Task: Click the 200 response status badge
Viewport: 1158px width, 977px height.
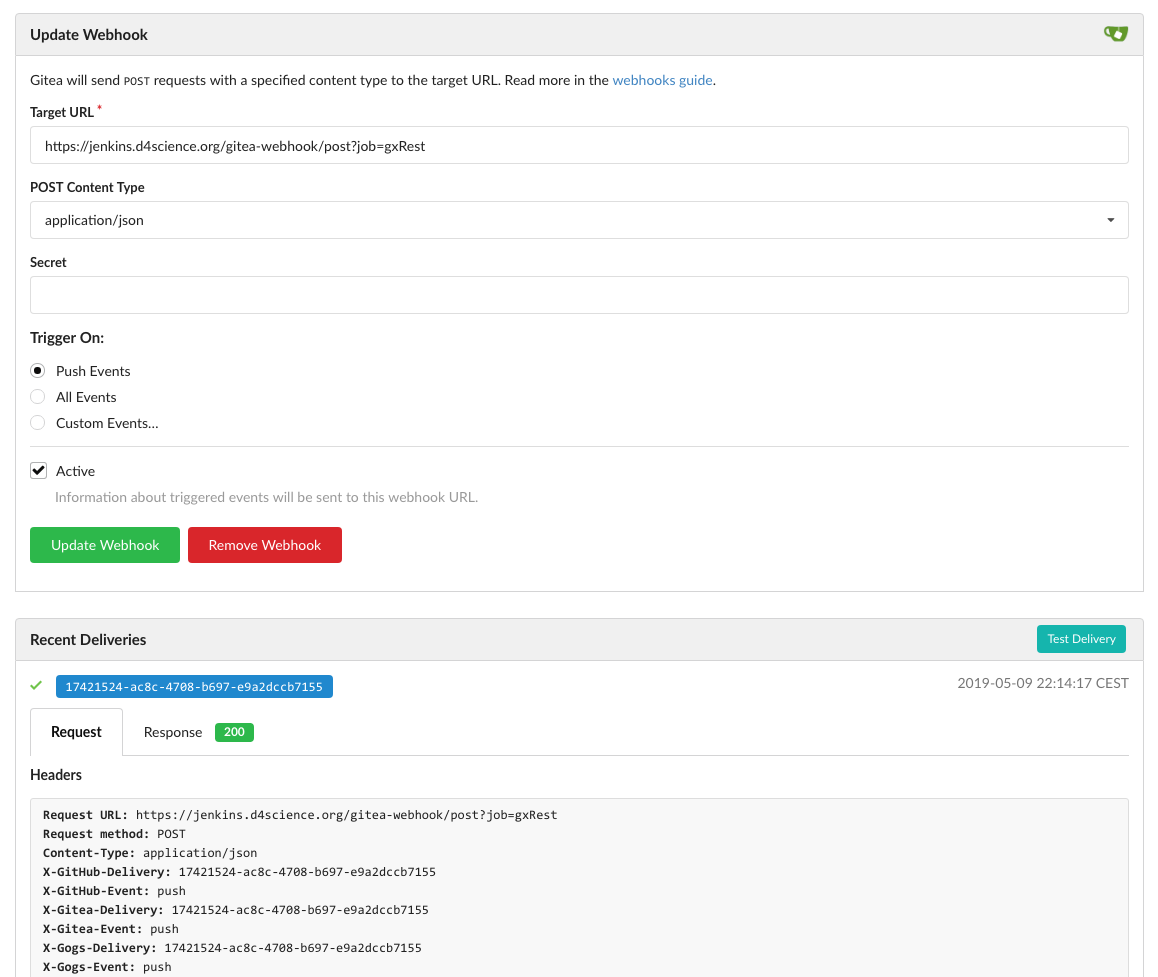Action: (234, 732)
